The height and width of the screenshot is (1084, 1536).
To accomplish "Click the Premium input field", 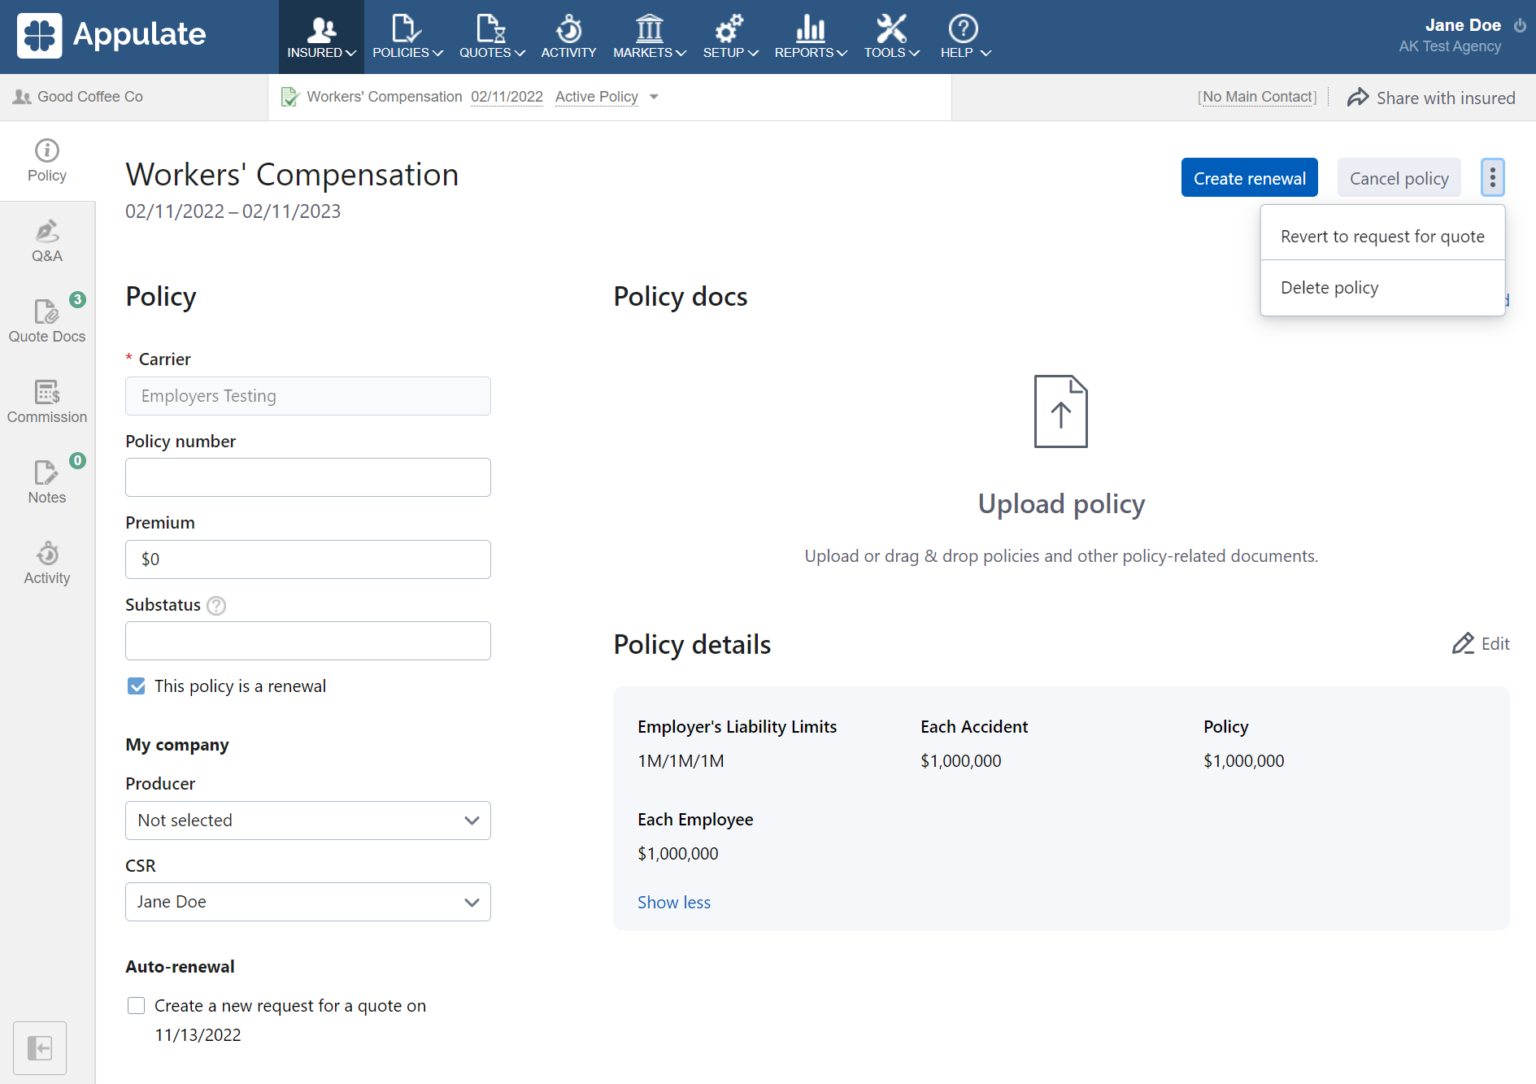I will [x=308, y=559].
